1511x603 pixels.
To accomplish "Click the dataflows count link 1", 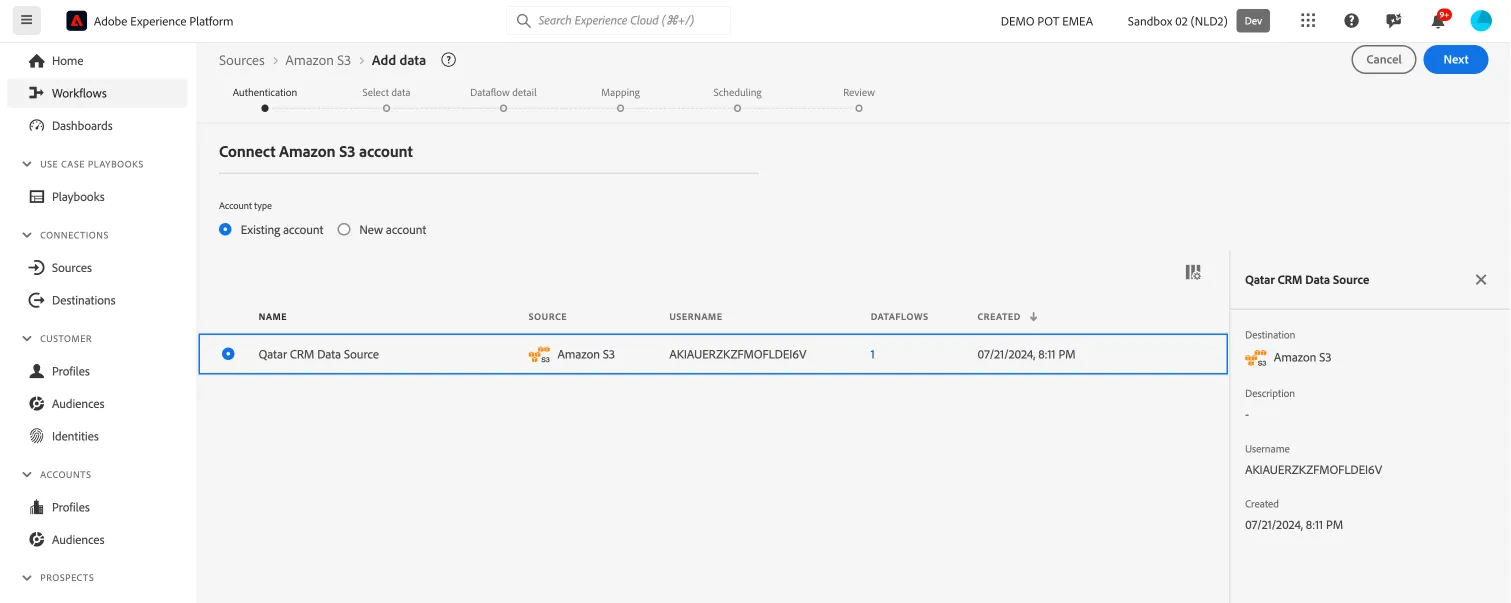I will [873, 354].
